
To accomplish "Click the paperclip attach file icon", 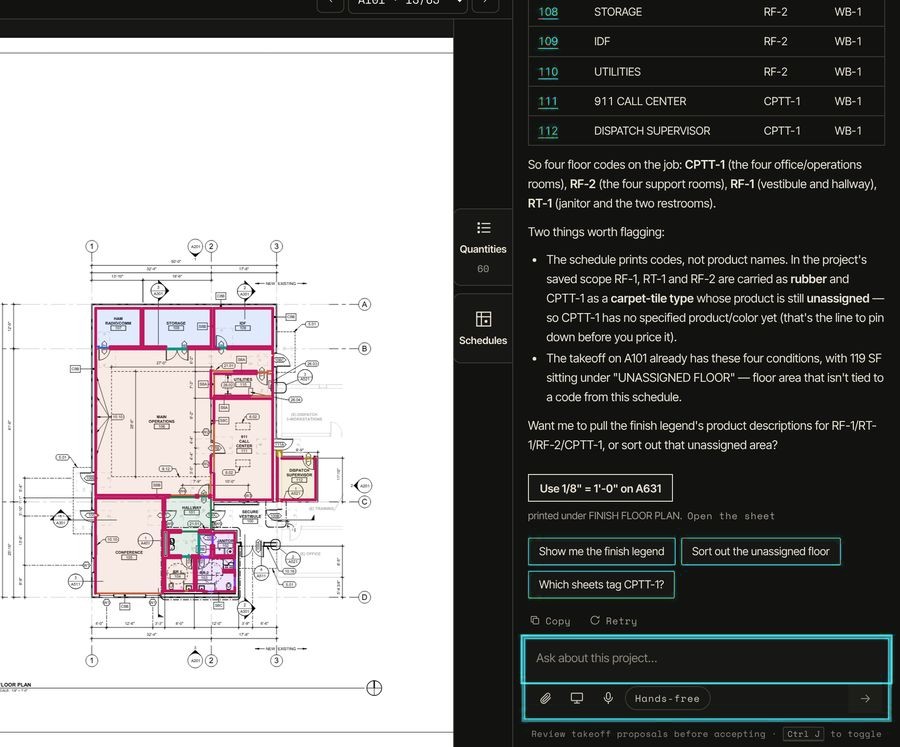I will (x=545, y=698).
